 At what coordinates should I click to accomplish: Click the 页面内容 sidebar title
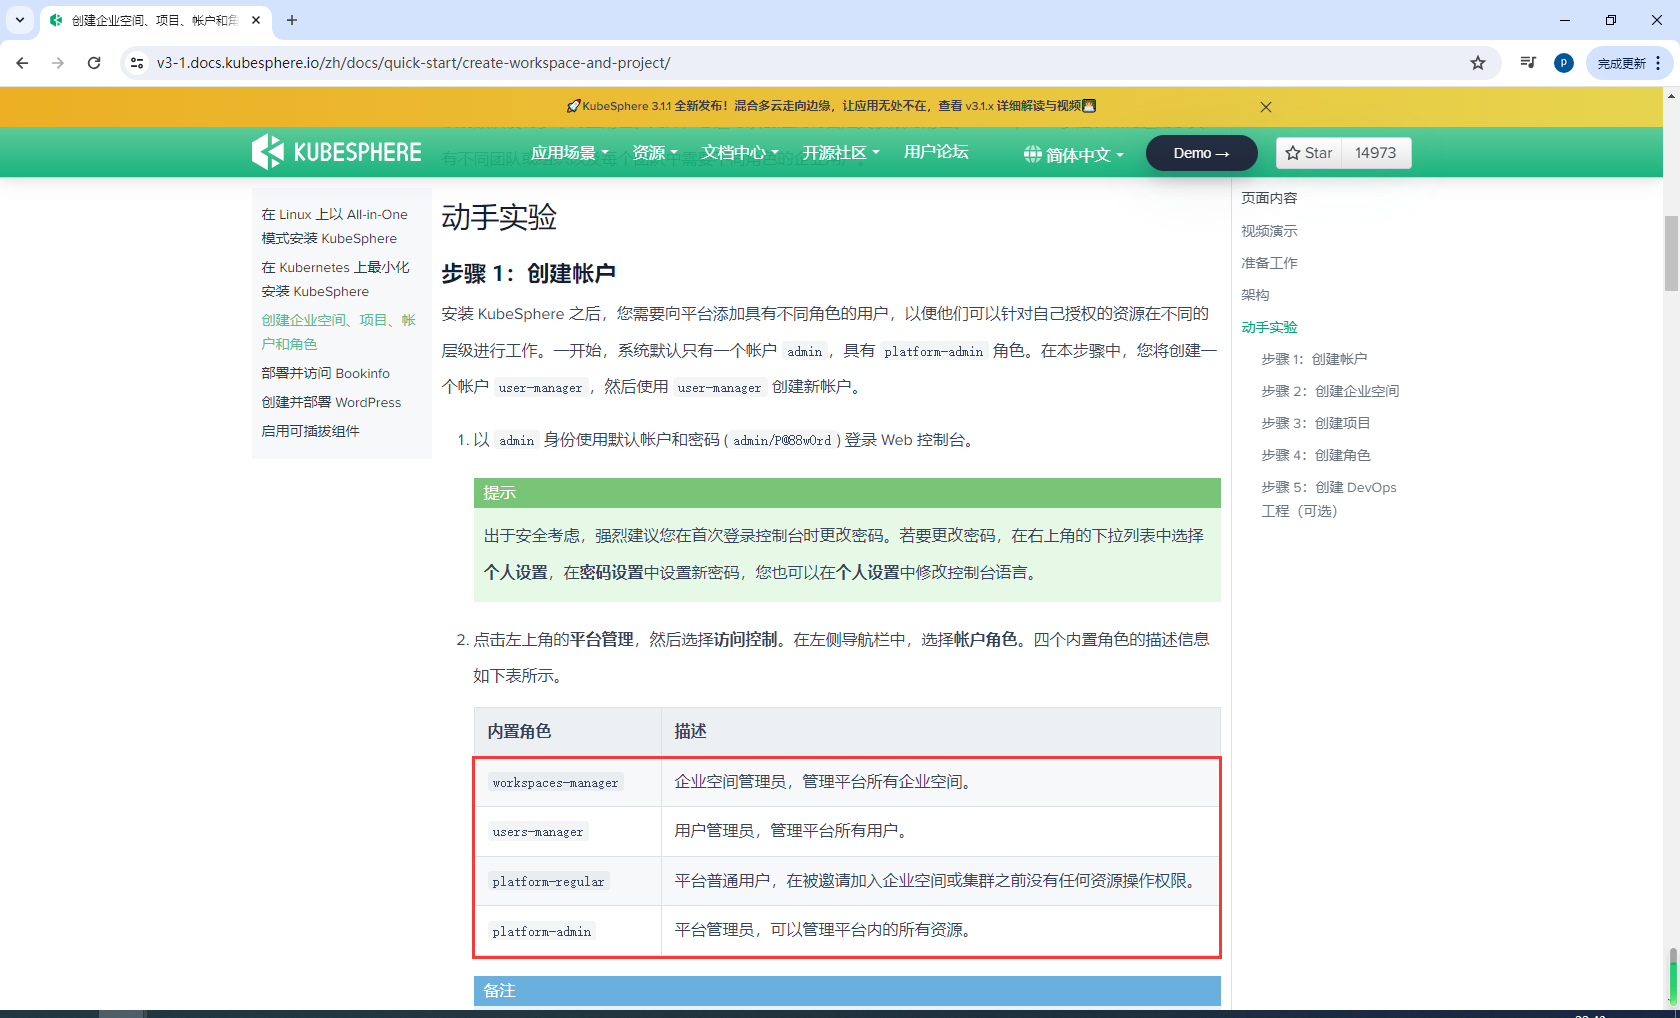[x=1269, y=198]
